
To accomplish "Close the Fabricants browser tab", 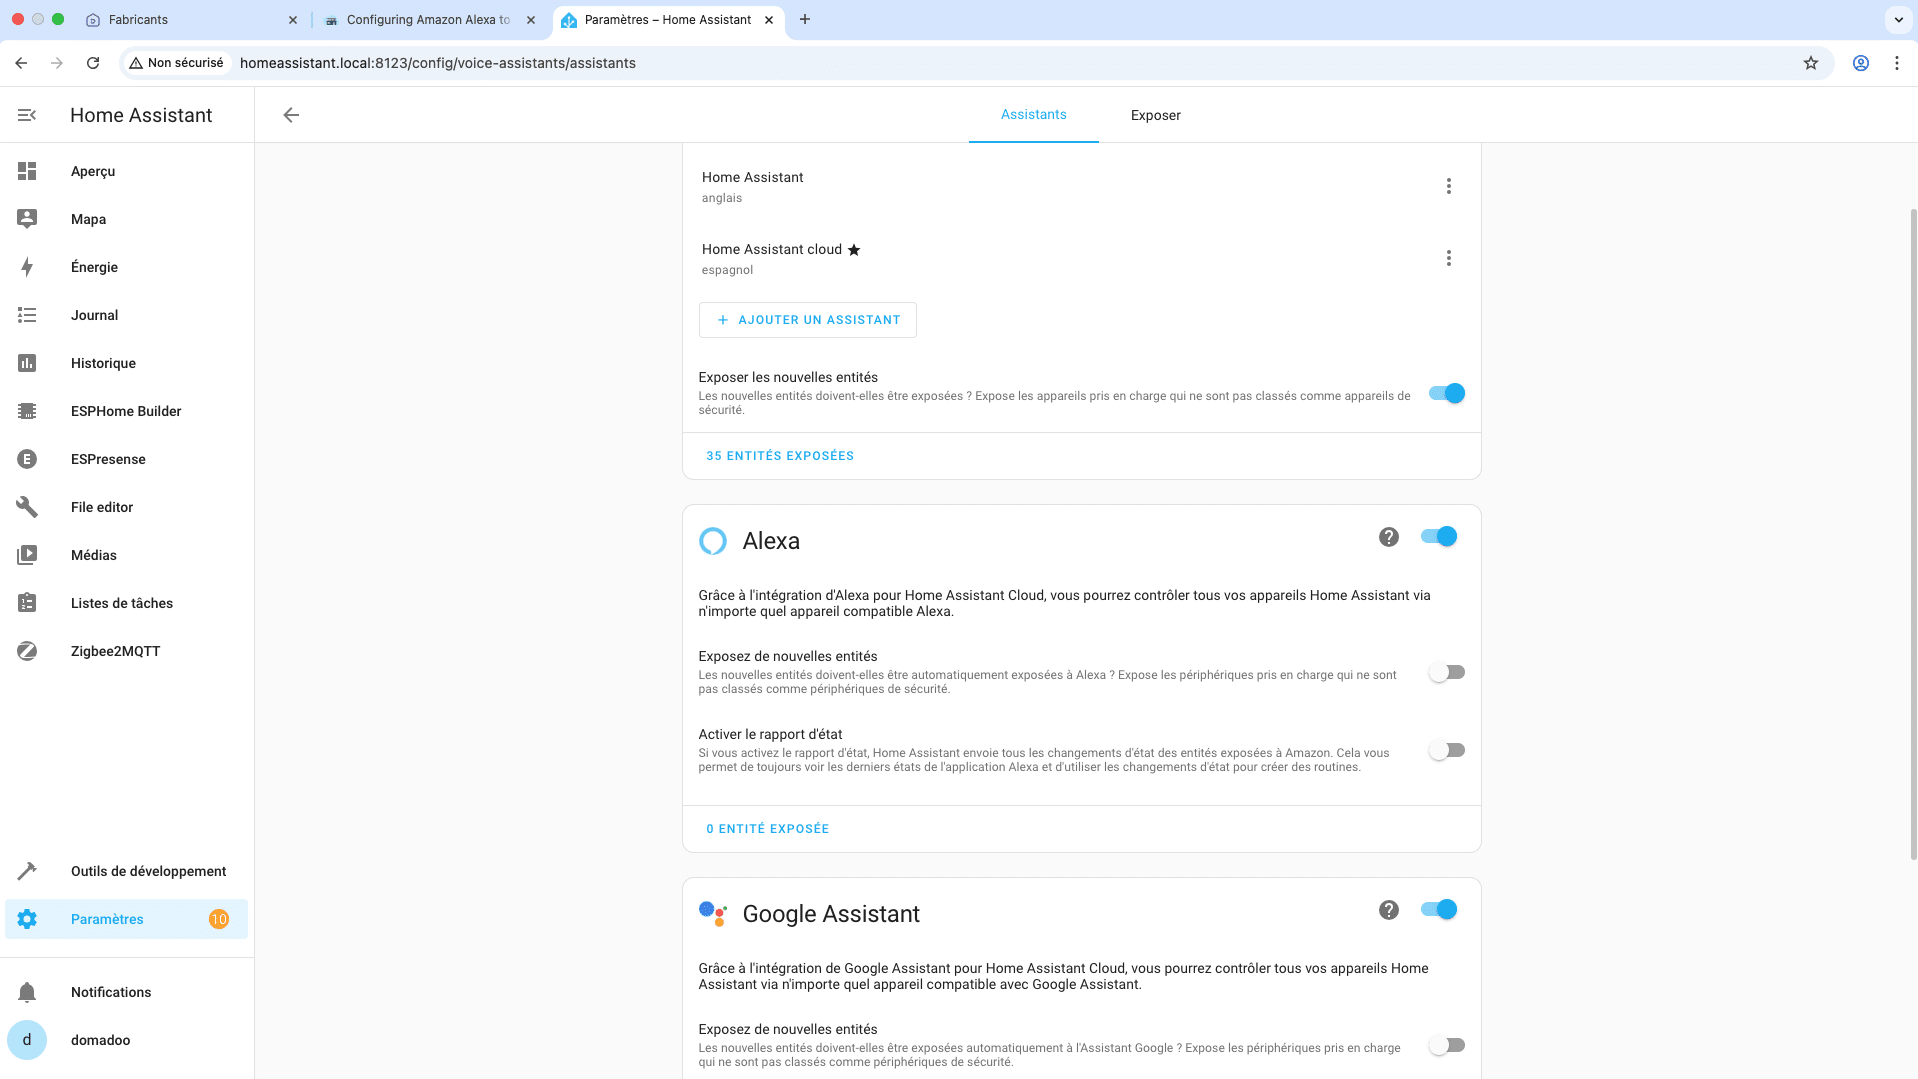I will click(293, 20).
